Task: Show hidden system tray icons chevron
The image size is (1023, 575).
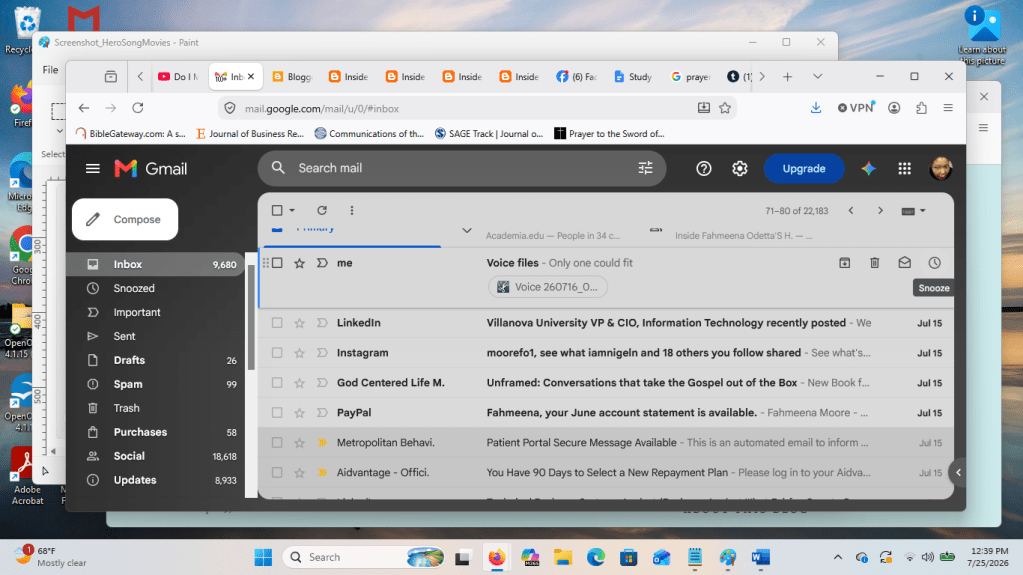Action: click(x=838, y=557)
